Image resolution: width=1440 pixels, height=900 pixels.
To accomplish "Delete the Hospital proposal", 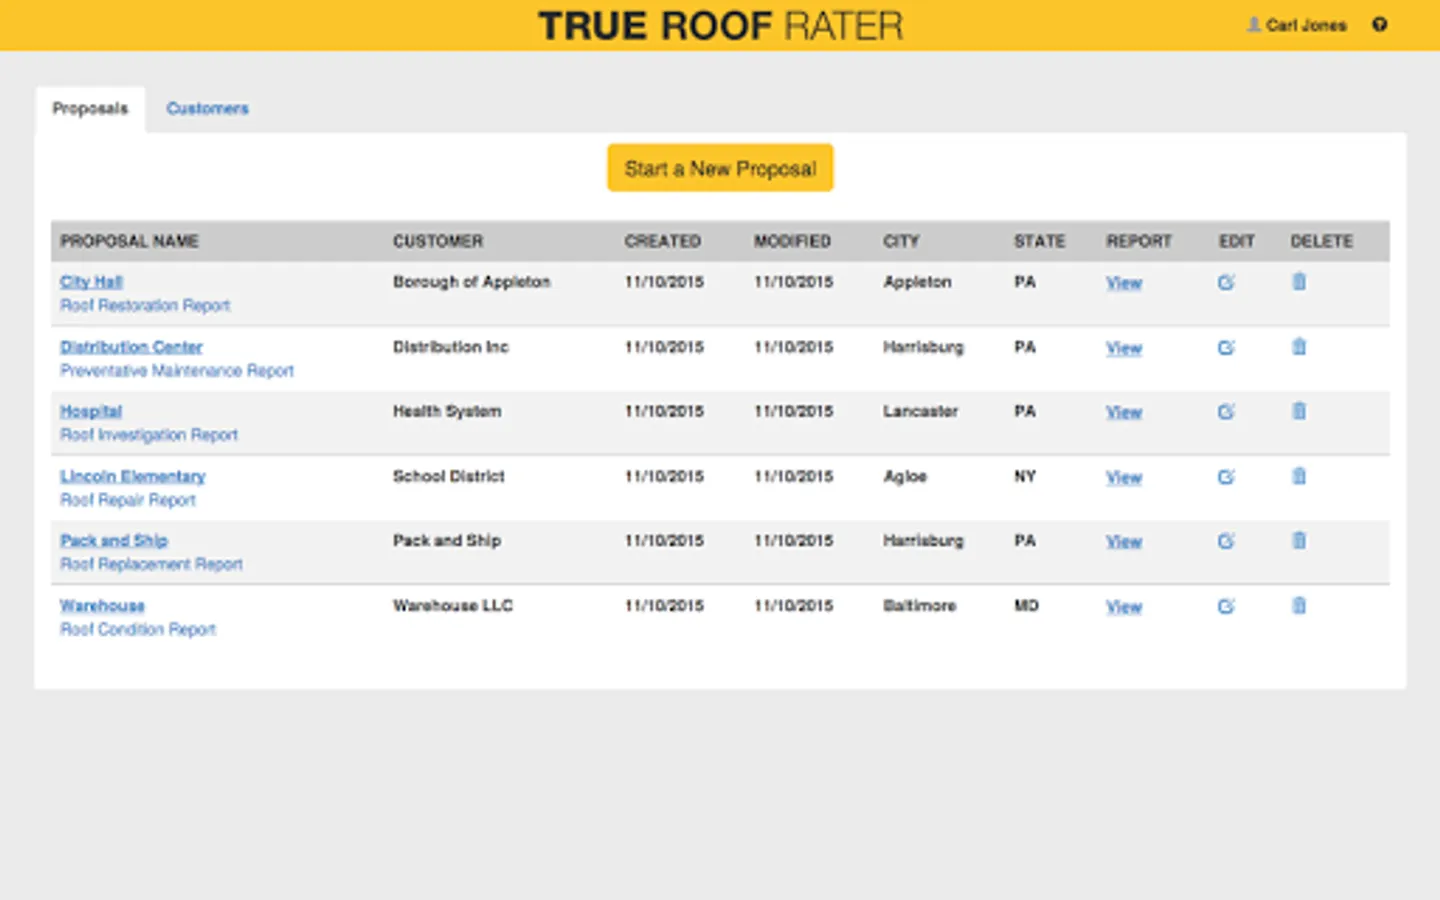I will (x=1299, y=410).
